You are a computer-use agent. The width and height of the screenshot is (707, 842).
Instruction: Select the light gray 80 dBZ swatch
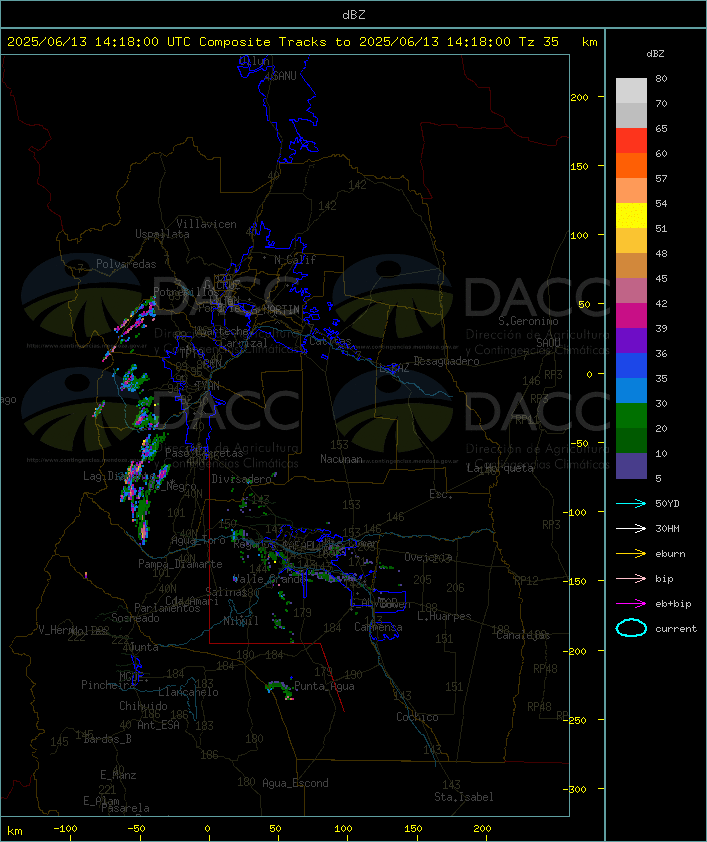tap(631, 91)
